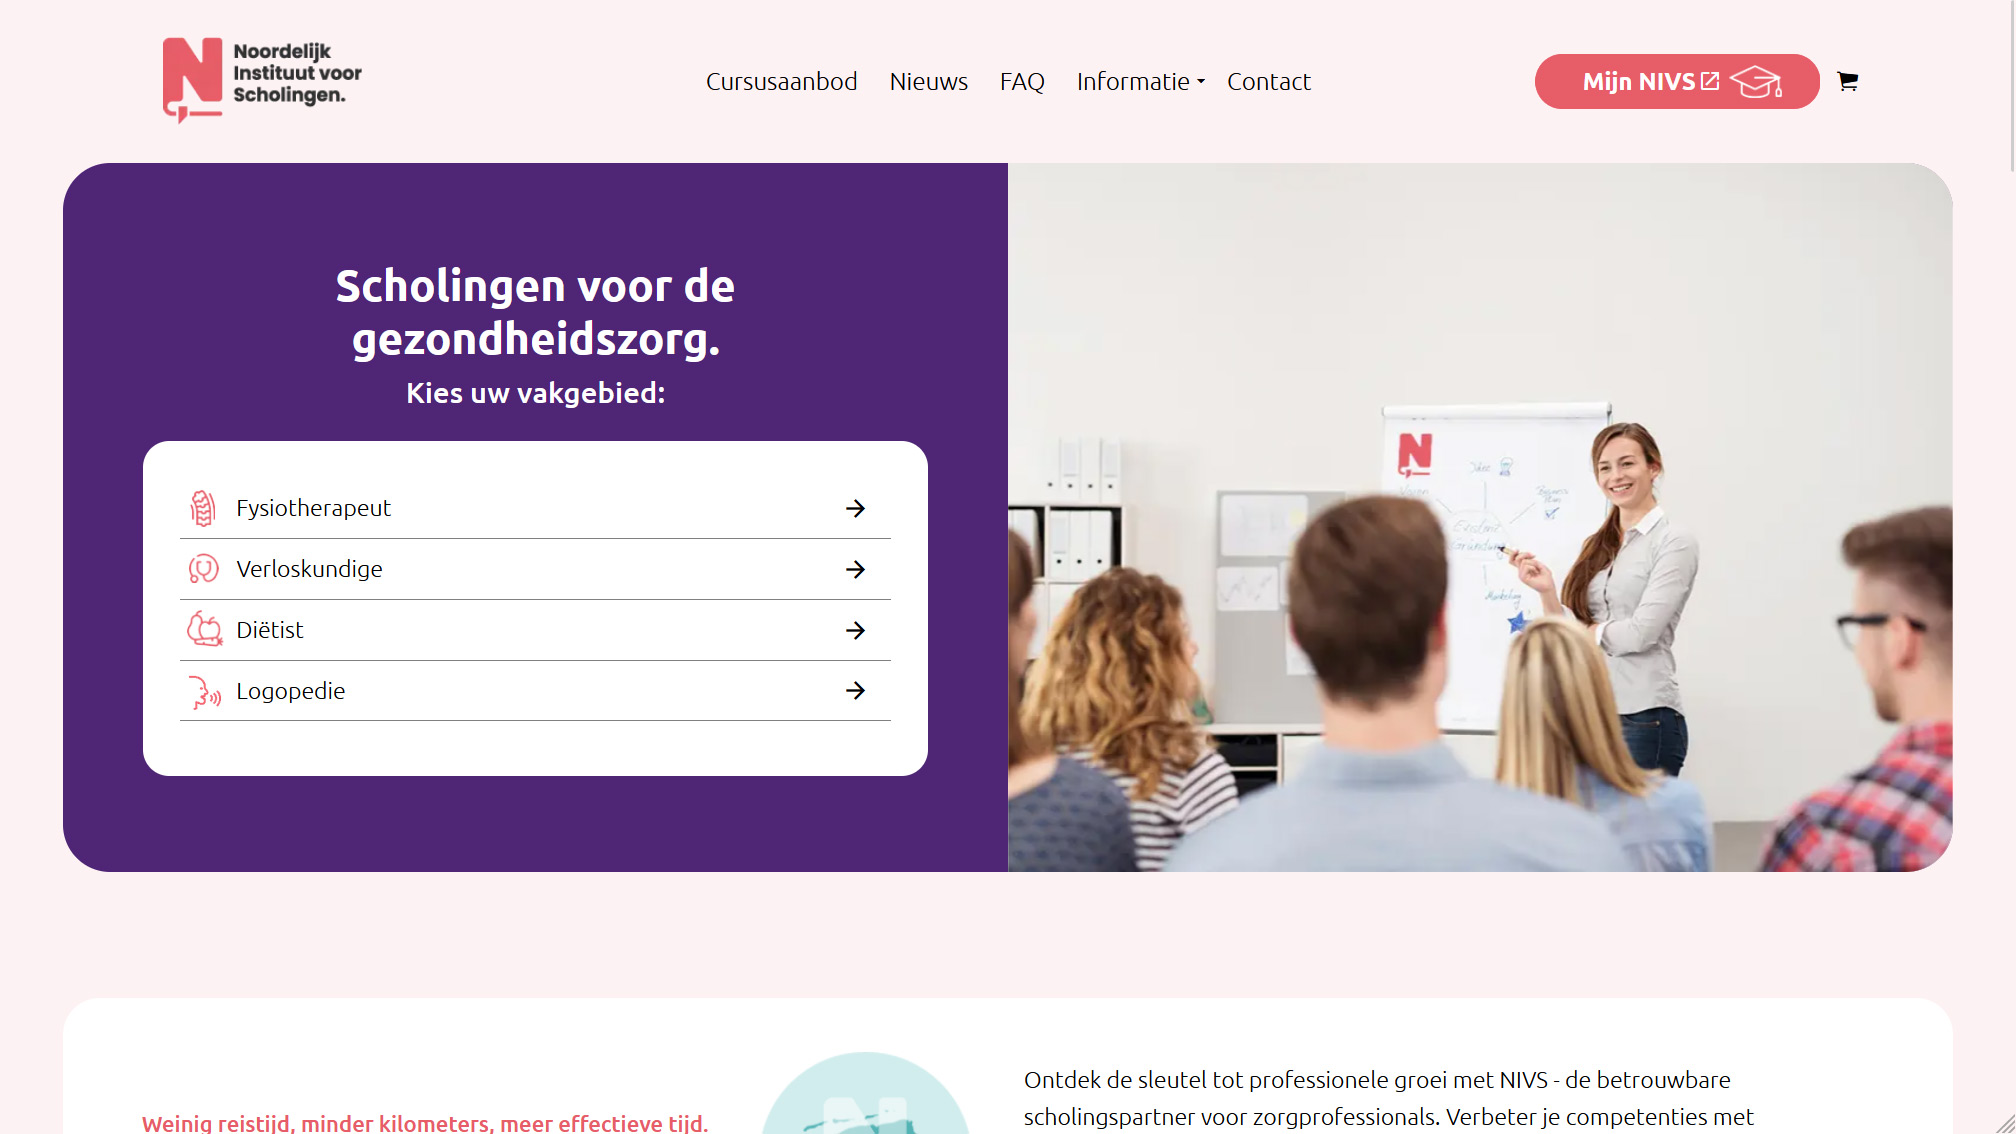Click the graduation cap icon in Mijn NIVS
The image size is (2016, 1134).
[1756, 82]
